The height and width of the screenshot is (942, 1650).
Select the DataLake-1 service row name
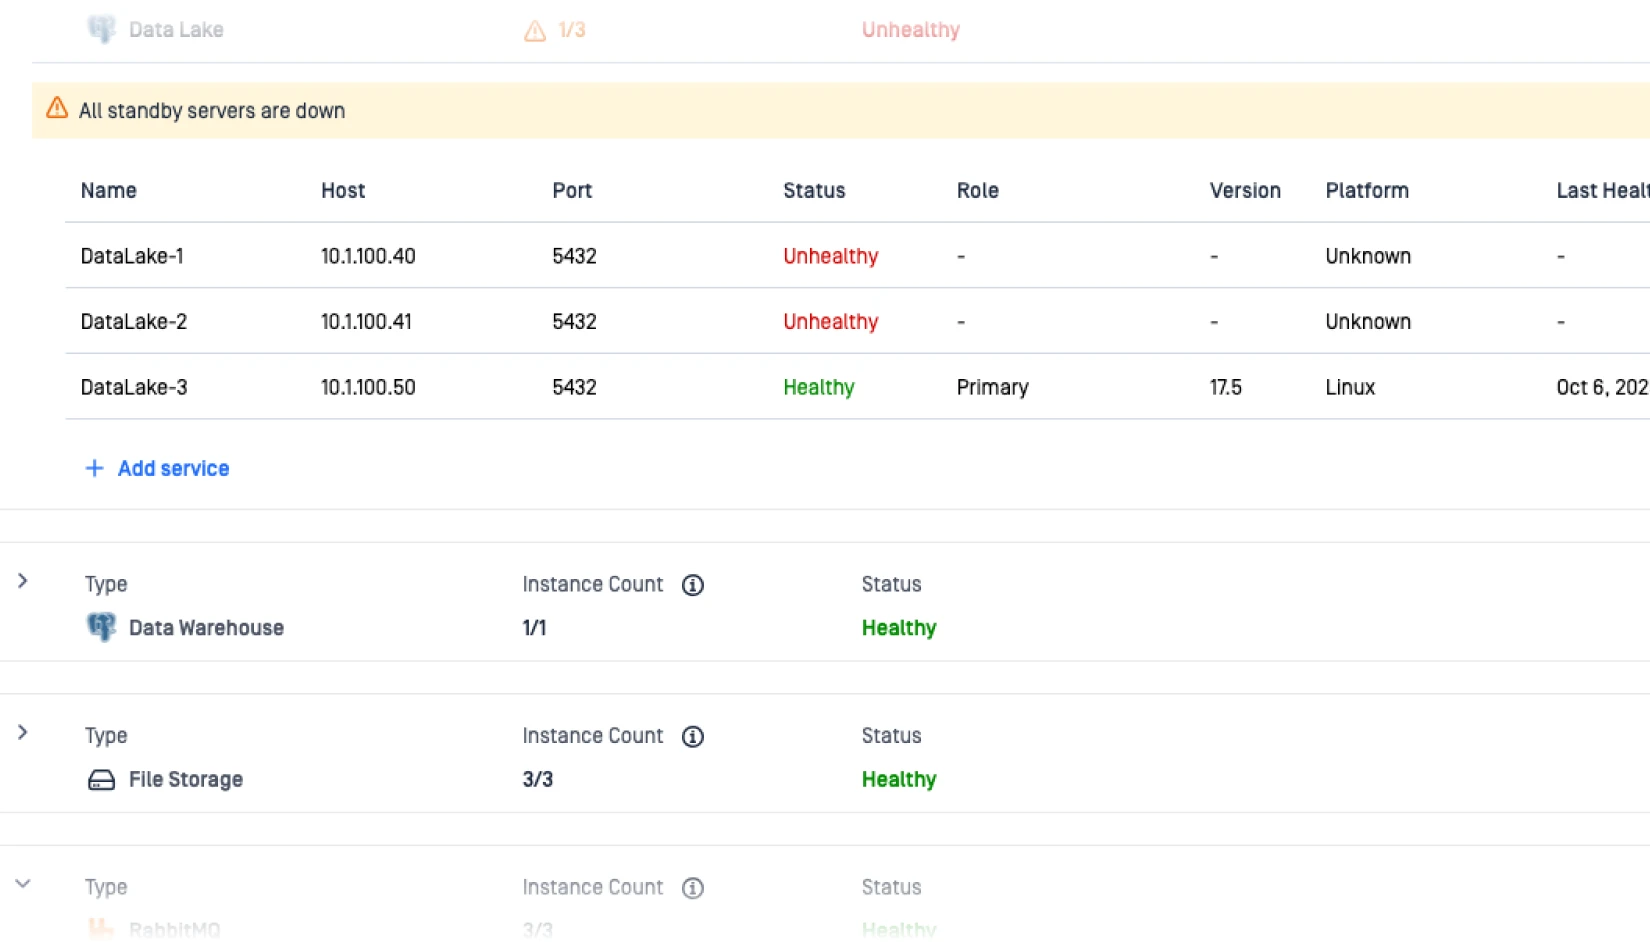[132, 256]
